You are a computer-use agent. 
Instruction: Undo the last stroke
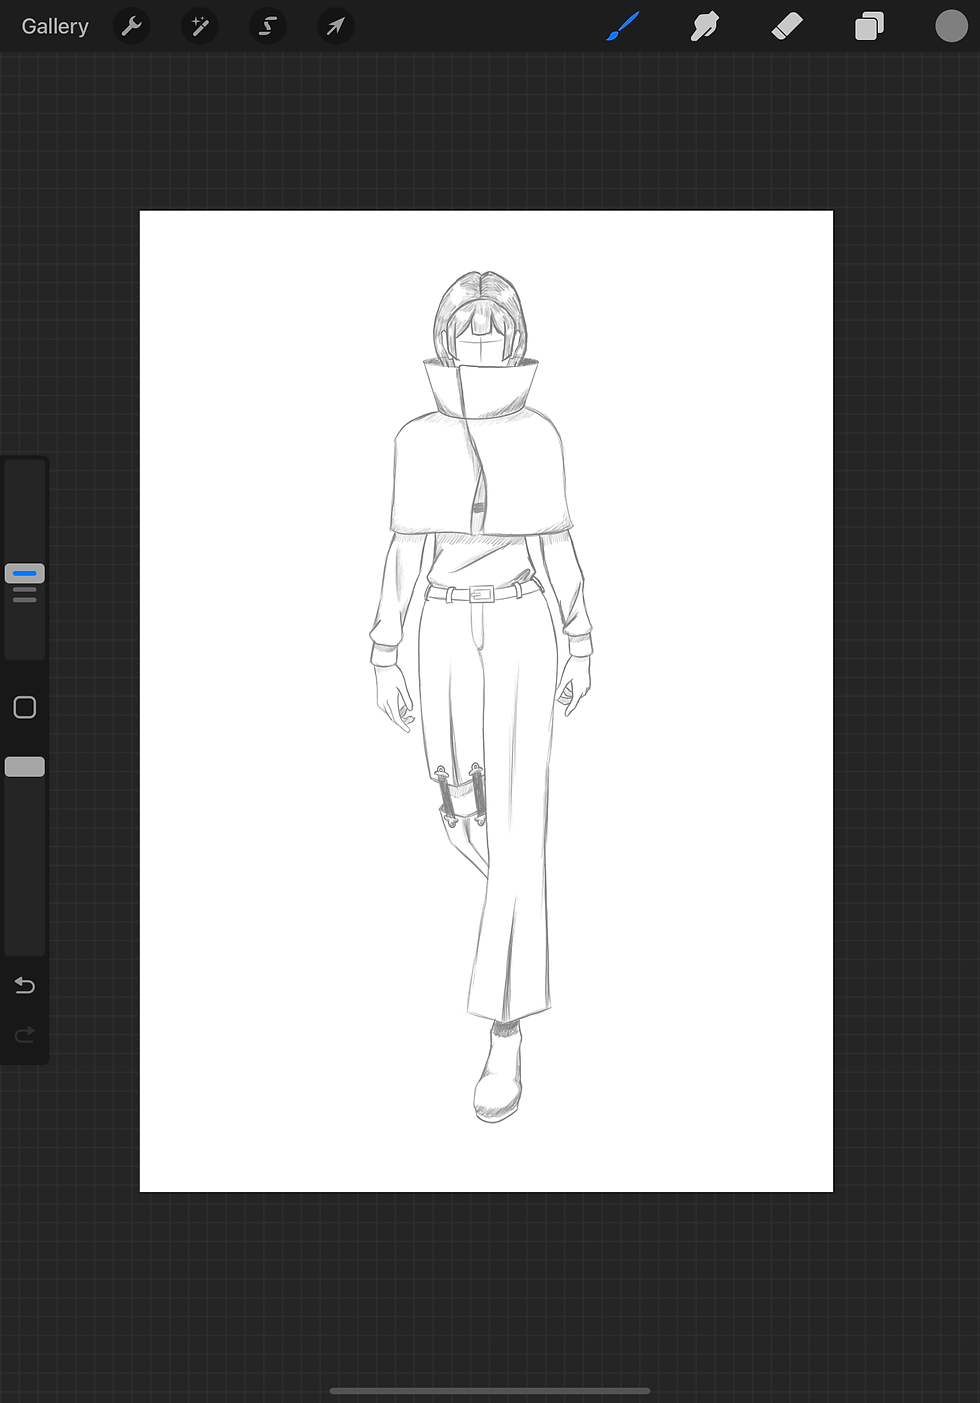click(25, 986)
